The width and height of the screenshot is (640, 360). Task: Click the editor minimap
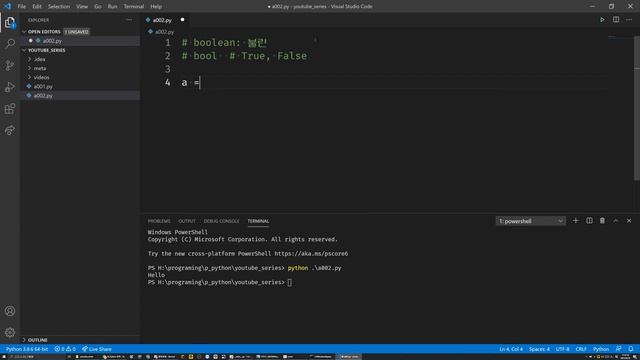[x=620, y=38]
